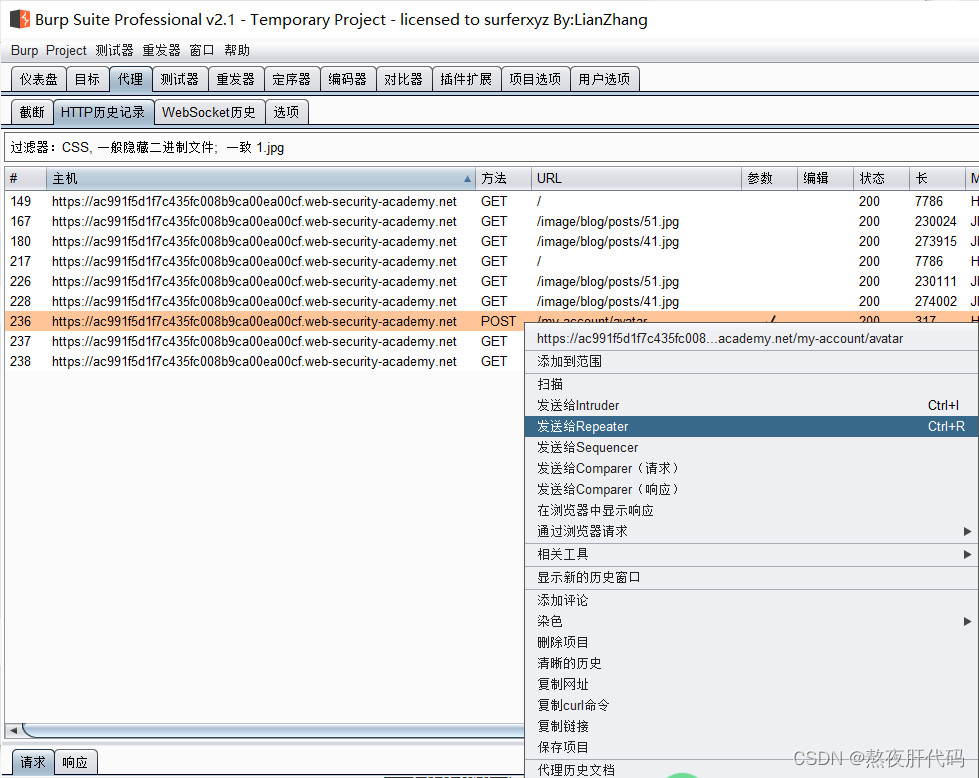
Task: Sort by the 参数 column header
Action: pyautogui.click(x=769, y=179)
